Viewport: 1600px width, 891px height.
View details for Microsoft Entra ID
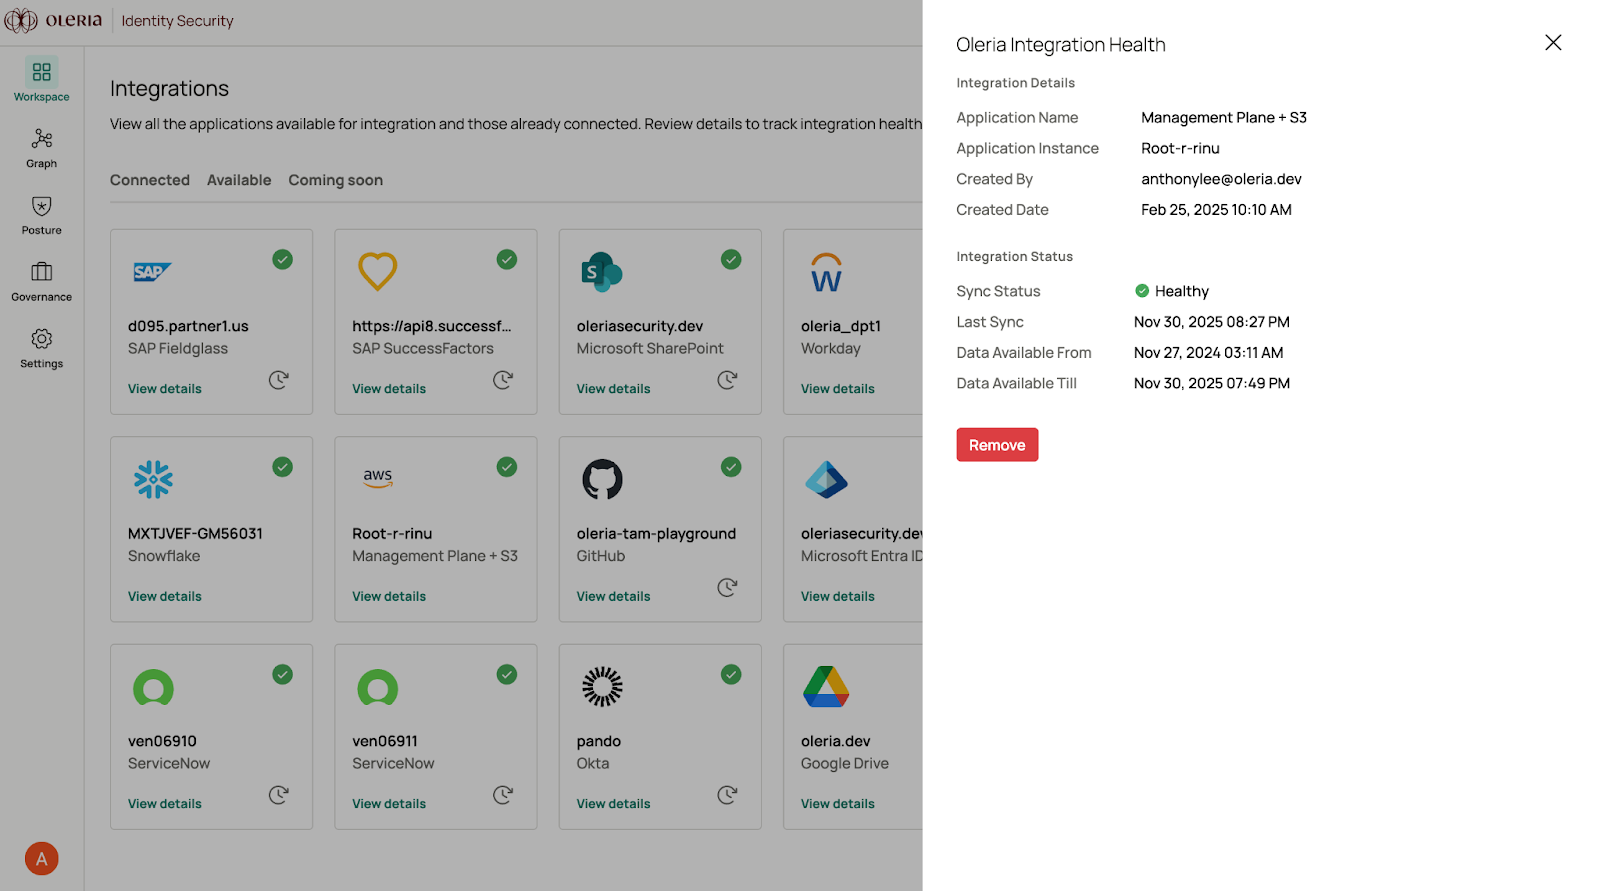tap(838, 596)
